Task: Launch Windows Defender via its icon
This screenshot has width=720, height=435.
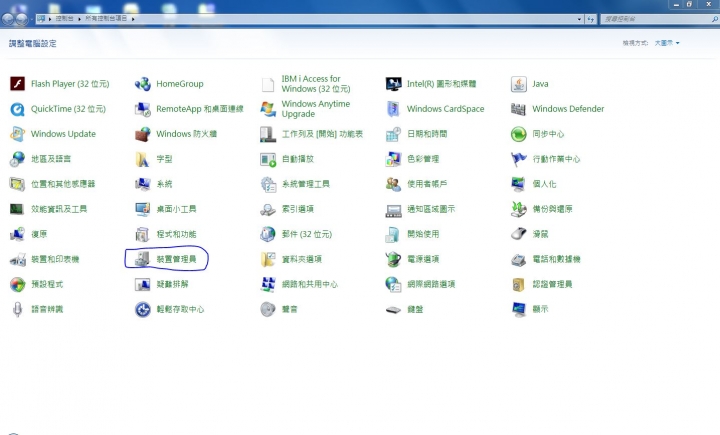Action: coord(519,109)
